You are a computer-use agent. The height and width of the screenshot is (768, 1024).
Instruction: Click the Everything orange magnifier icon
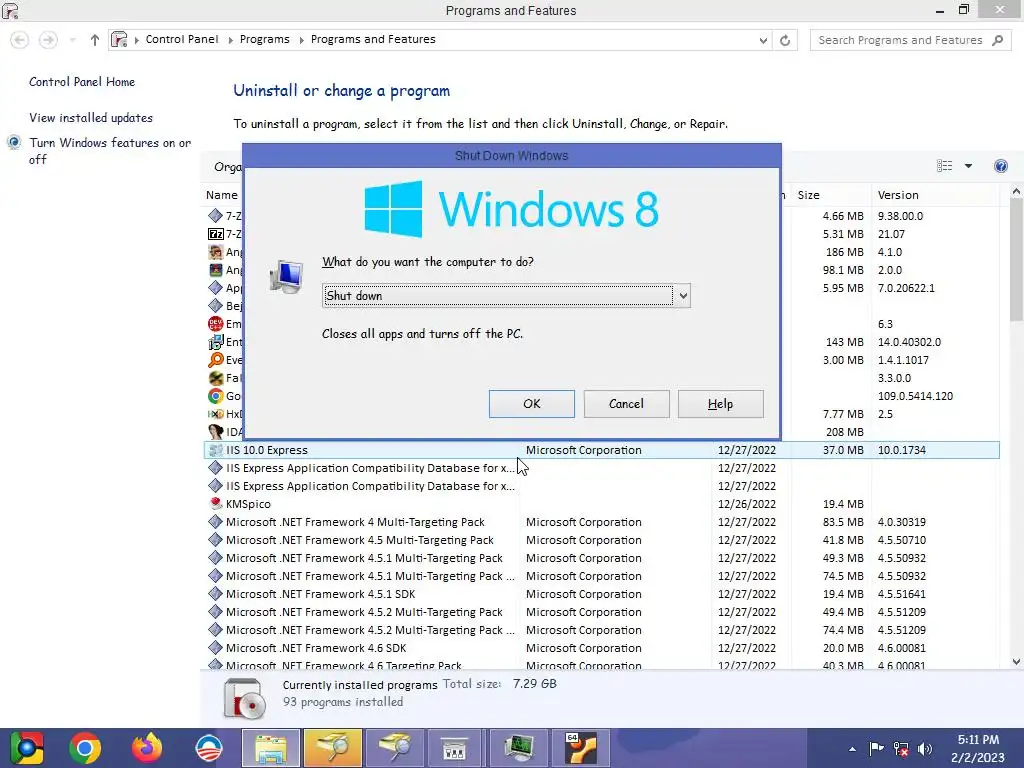point(216,360)
